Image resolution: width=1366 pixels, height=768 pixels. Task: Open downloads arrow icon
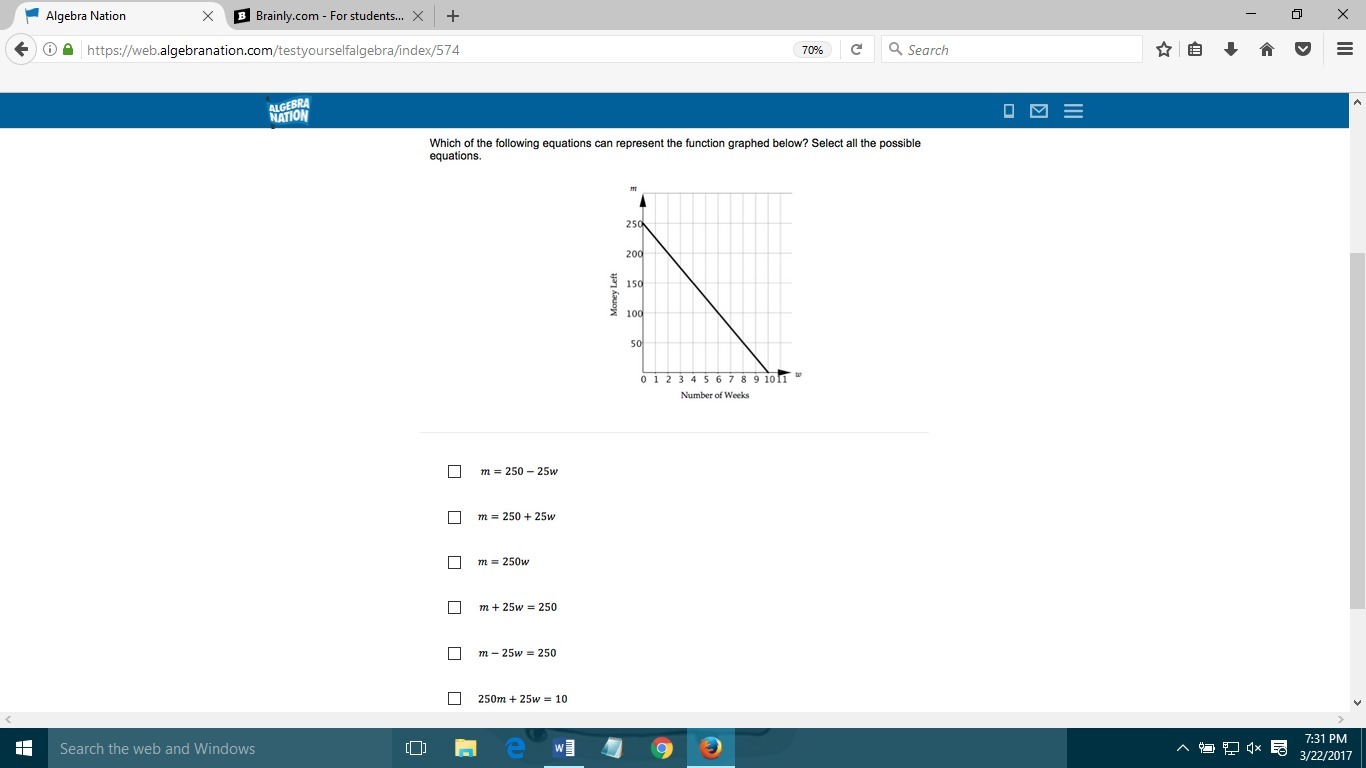coord(1231,49)
